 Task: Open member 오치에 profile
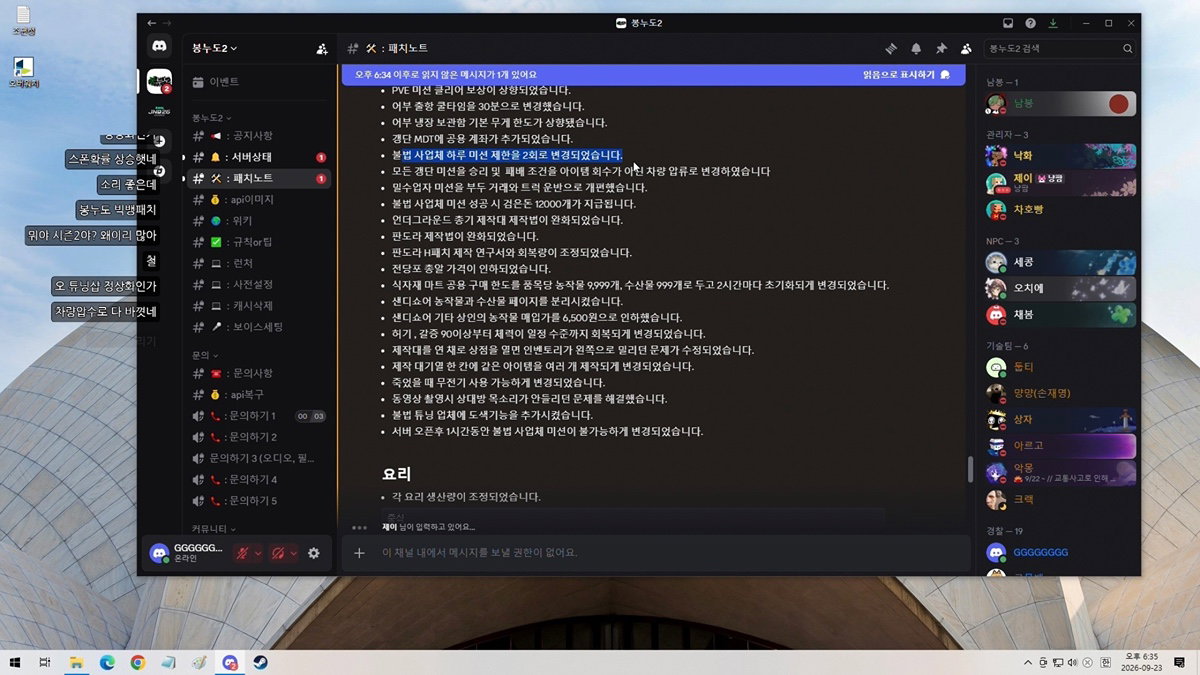pyautogui.click(x=1060, y=289)
